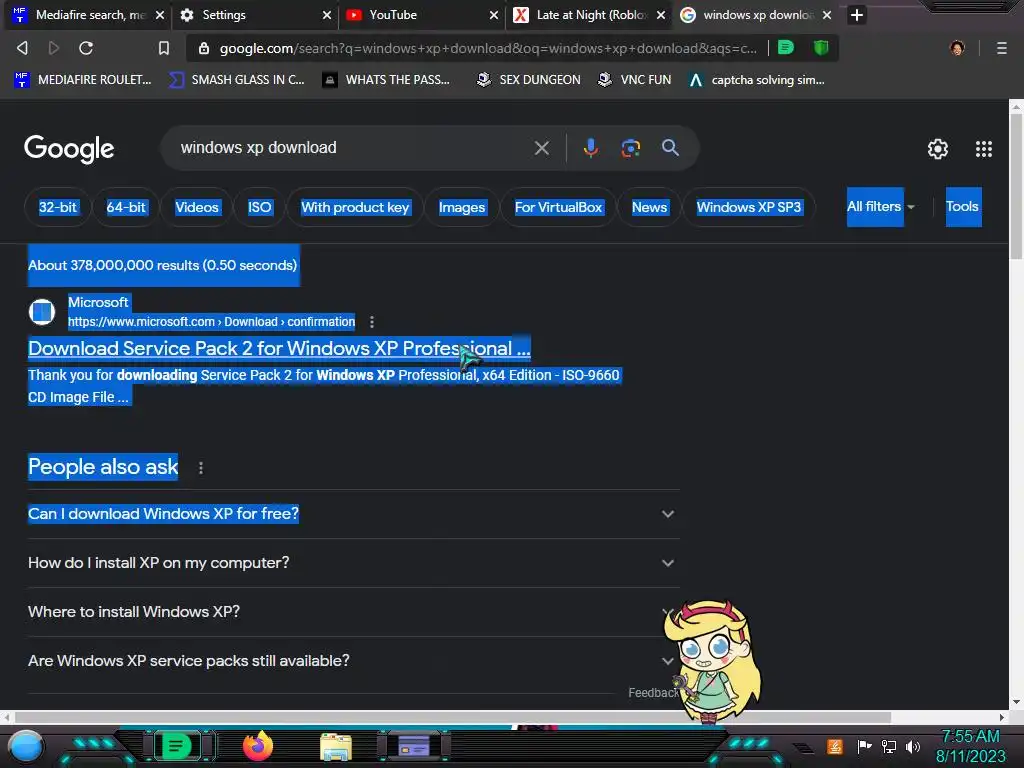The width and height of the screenshot is (1024, 768).
Task: Switch to the Settings tab
Action: [x=255, y=15]
